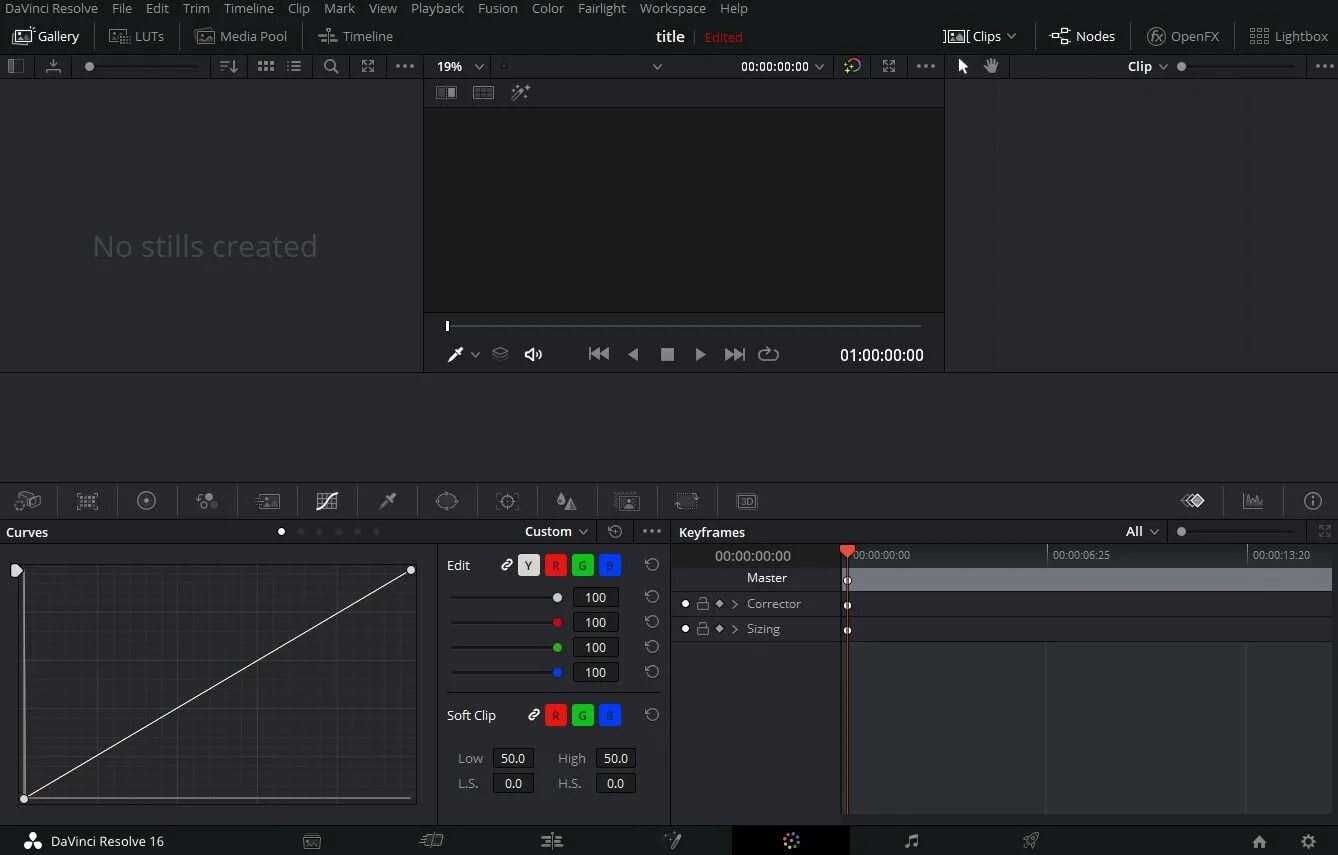Show the Media Pool button
This screenshot has width=1338, height=855.
tap(241, 36)
